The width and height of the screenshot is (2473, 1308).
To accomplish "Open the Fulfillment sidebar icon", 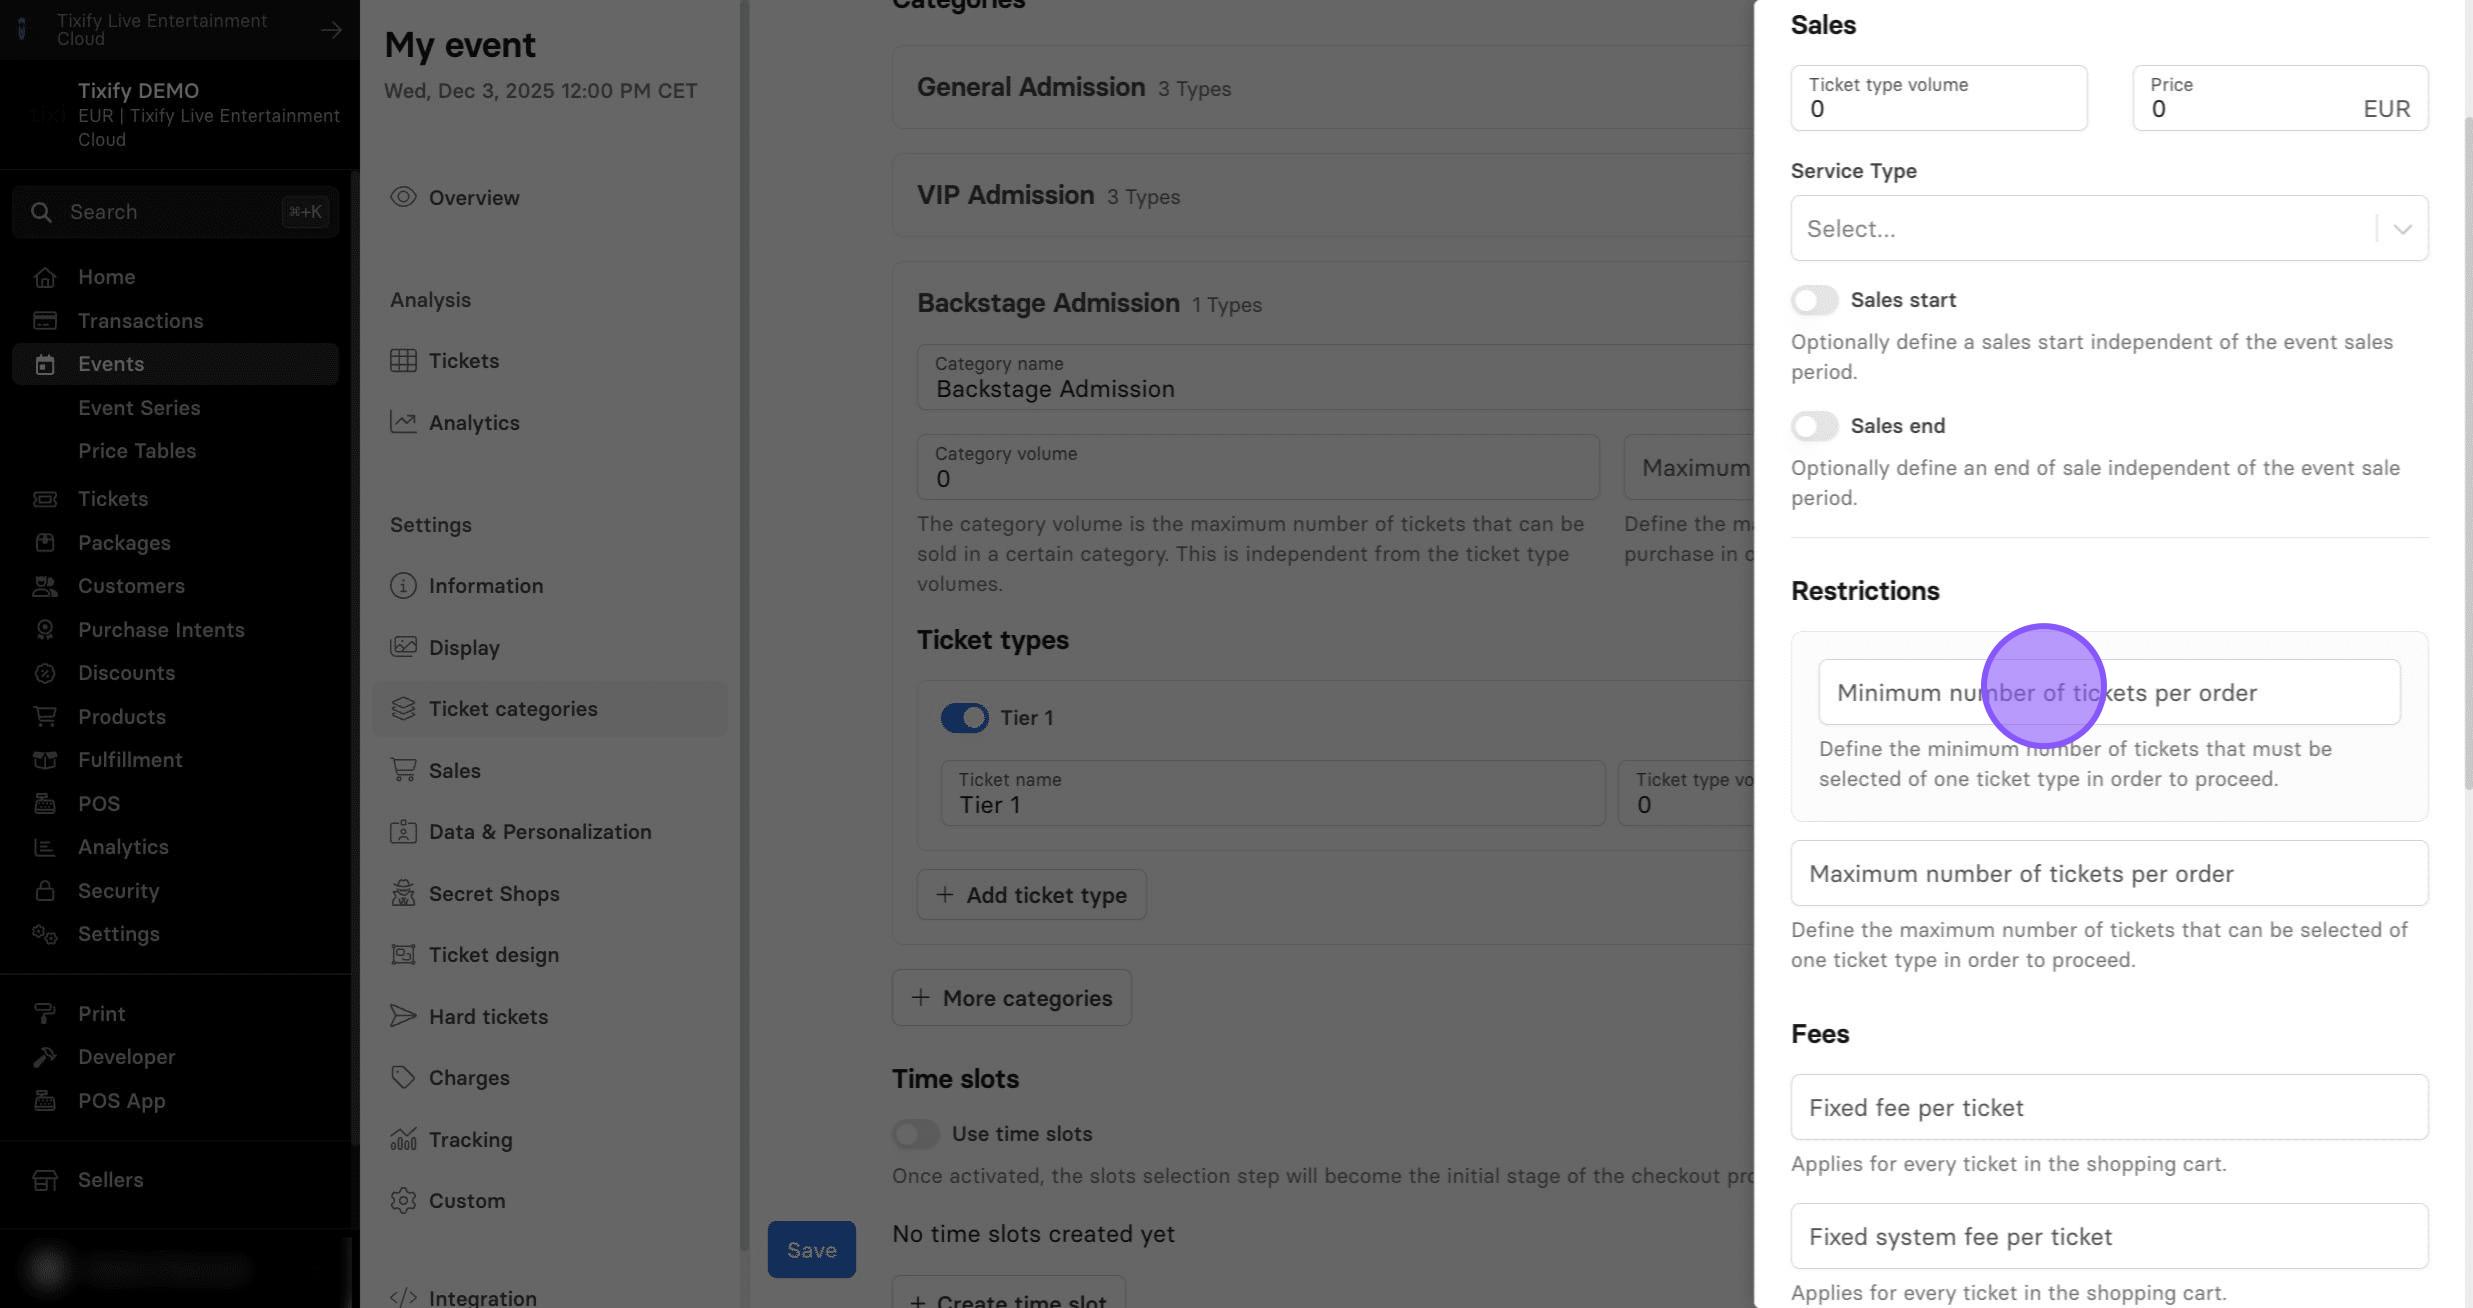I will pyautogui.click(x=44, y=760).
